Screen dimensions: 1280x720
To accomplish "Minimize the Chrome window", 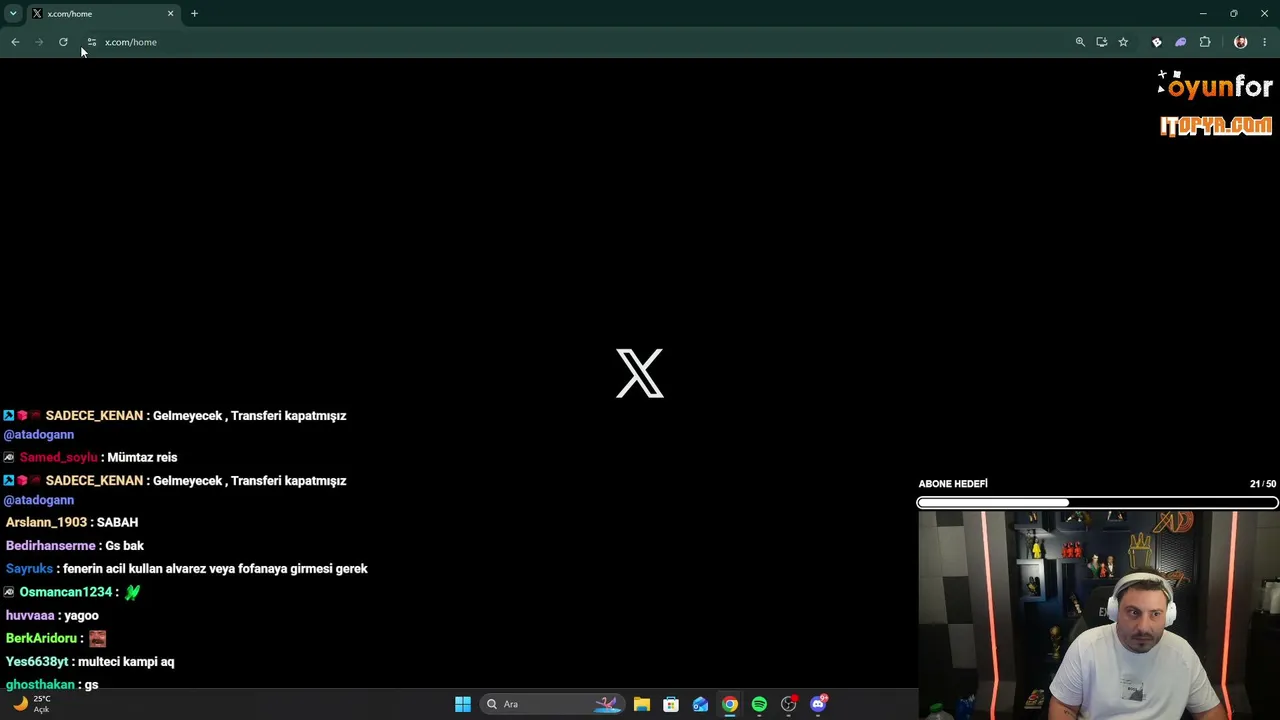I will (x=1203, y=13).
